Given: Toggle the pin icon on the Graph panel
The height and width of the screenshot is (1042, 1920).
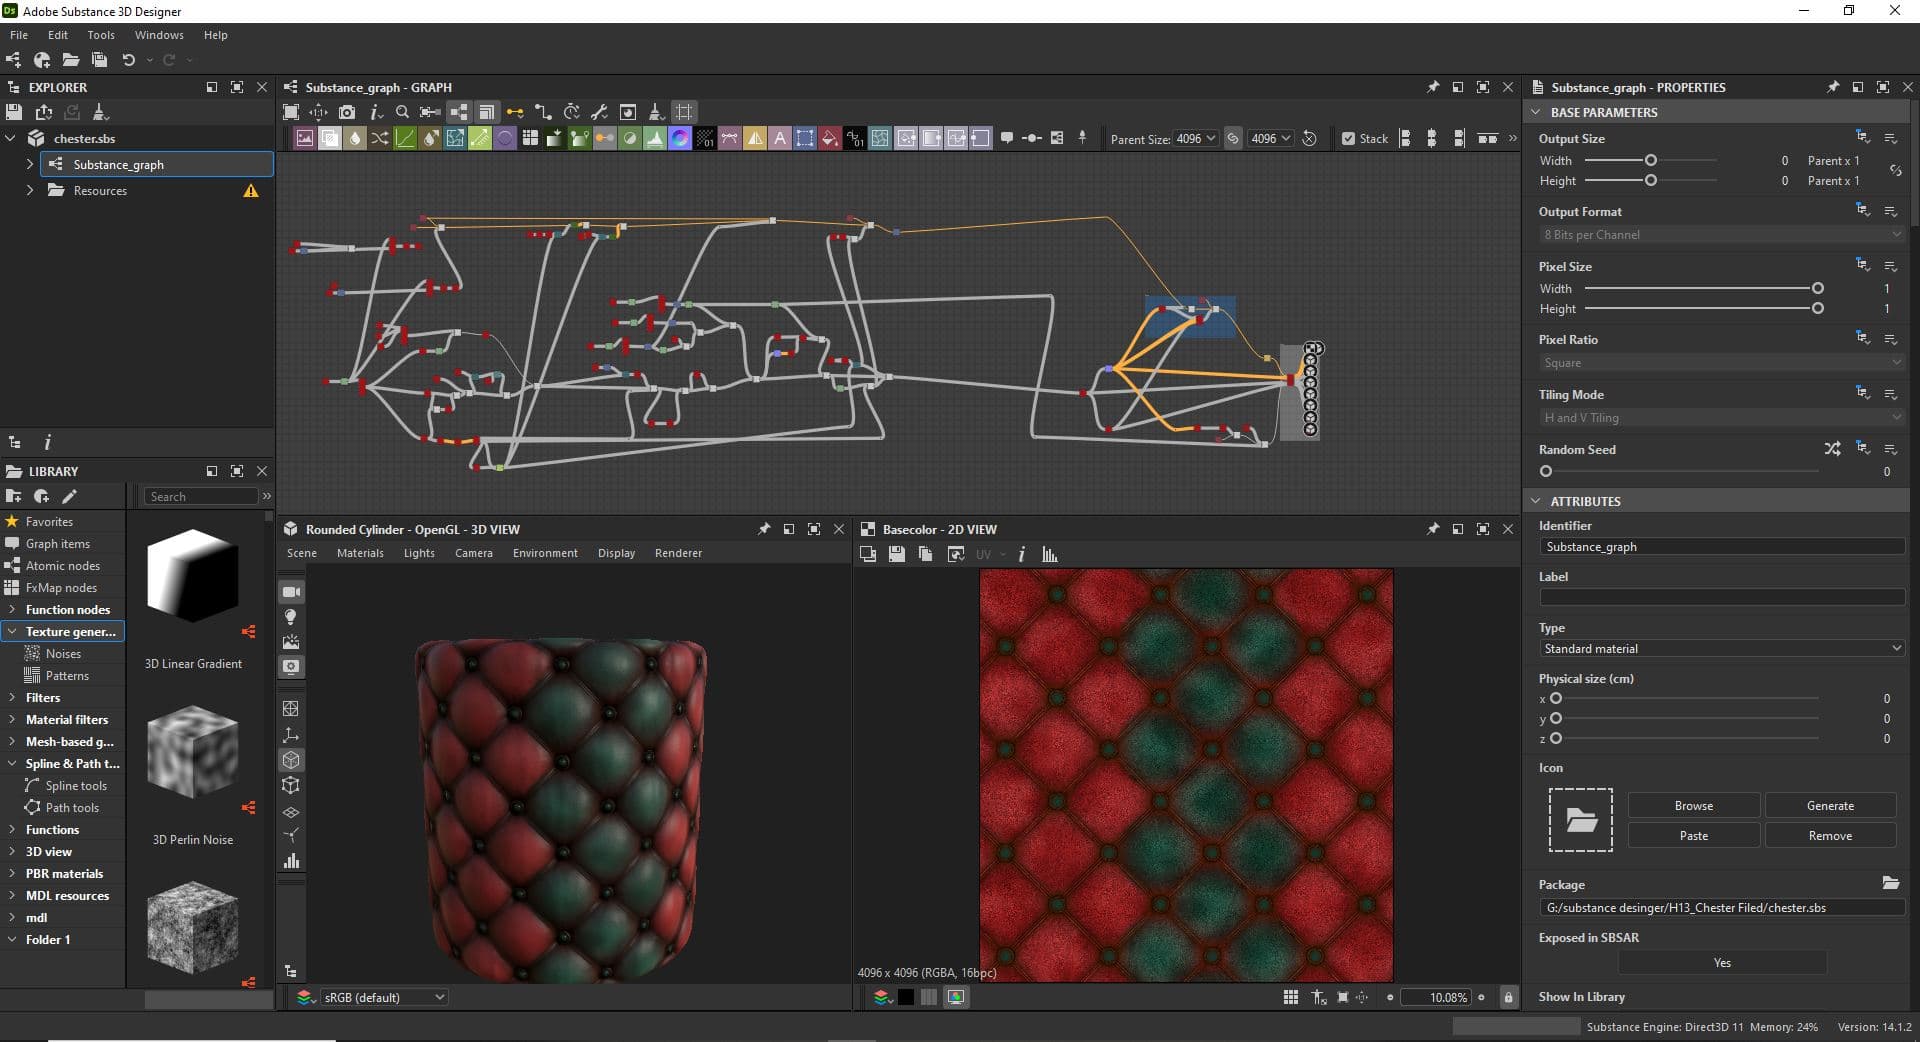Looking at the screenshot, I should pos(1432,87).
